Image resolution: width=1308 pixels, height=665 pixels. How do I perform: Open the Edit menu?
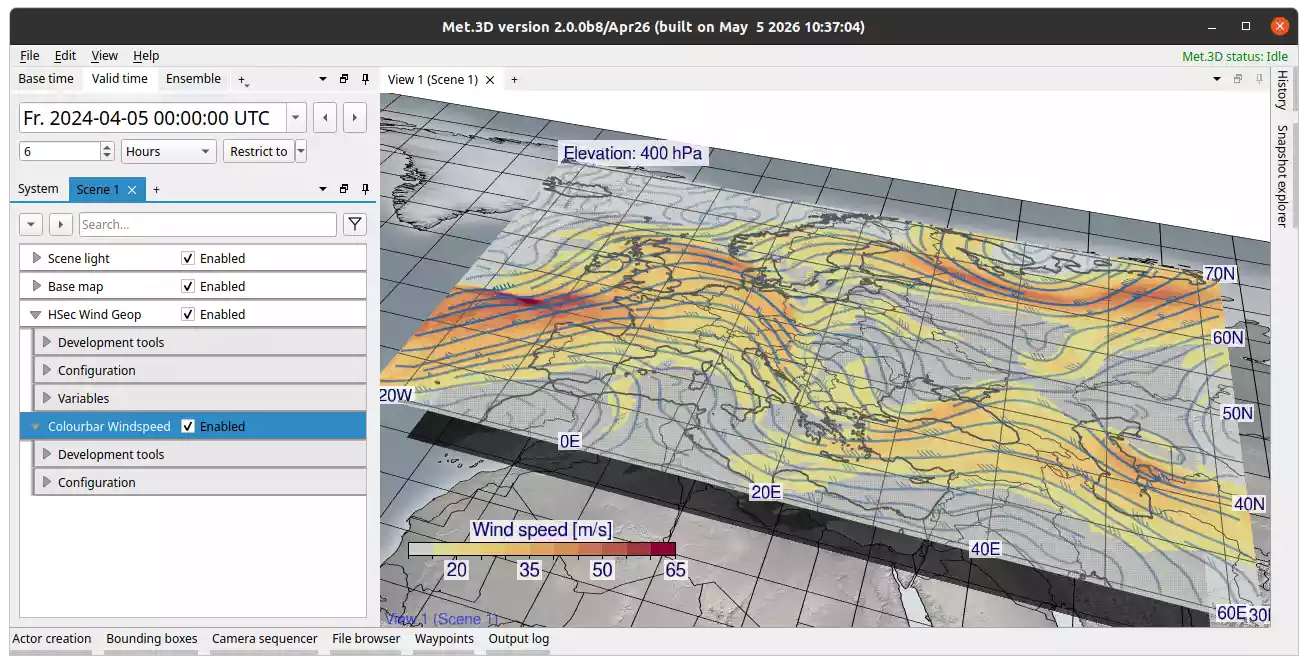[x=65, y=56]
